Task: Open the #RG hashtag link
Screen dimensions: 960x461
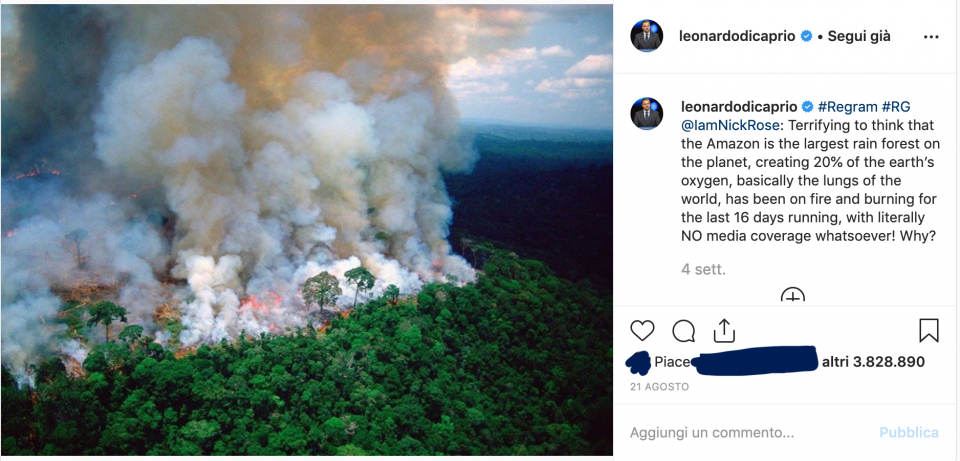Action: pos(897,107)
